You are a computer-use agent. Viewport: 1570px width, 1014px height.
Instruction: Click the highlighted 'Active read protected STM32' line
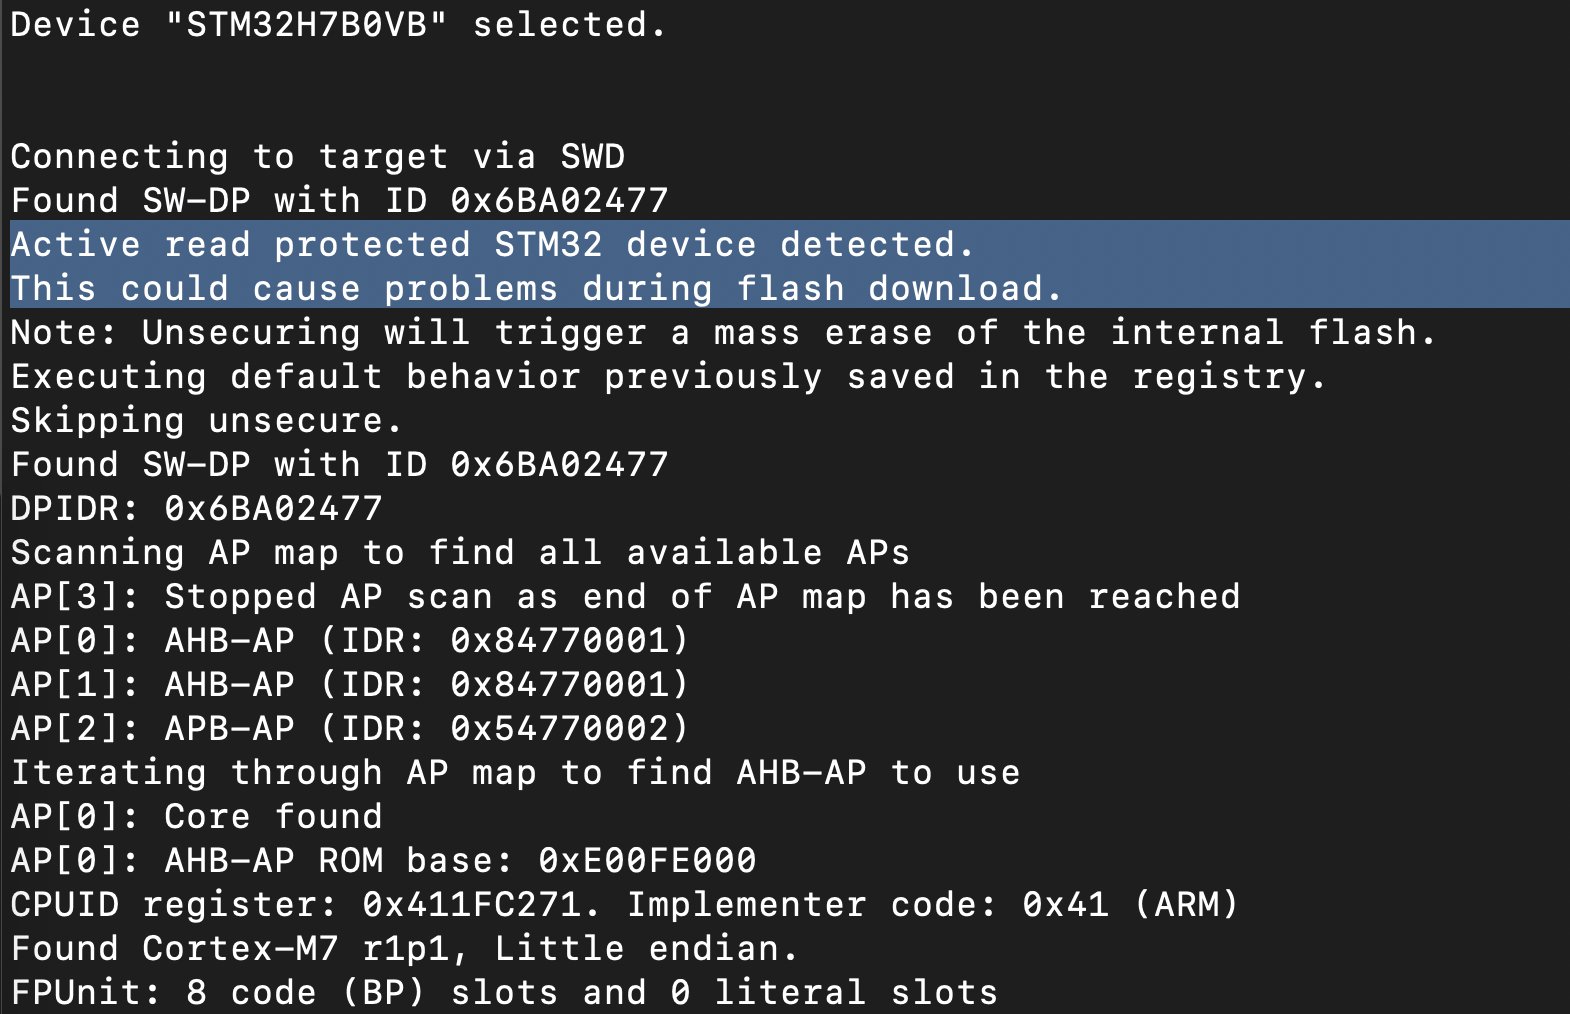[x=491, y=245]
